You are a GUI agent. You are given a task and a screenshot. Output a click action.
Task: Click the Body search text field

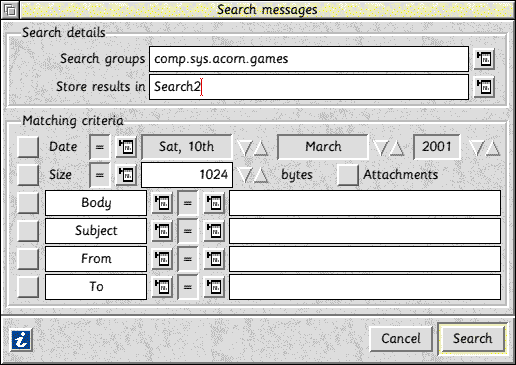coord(365,203)
